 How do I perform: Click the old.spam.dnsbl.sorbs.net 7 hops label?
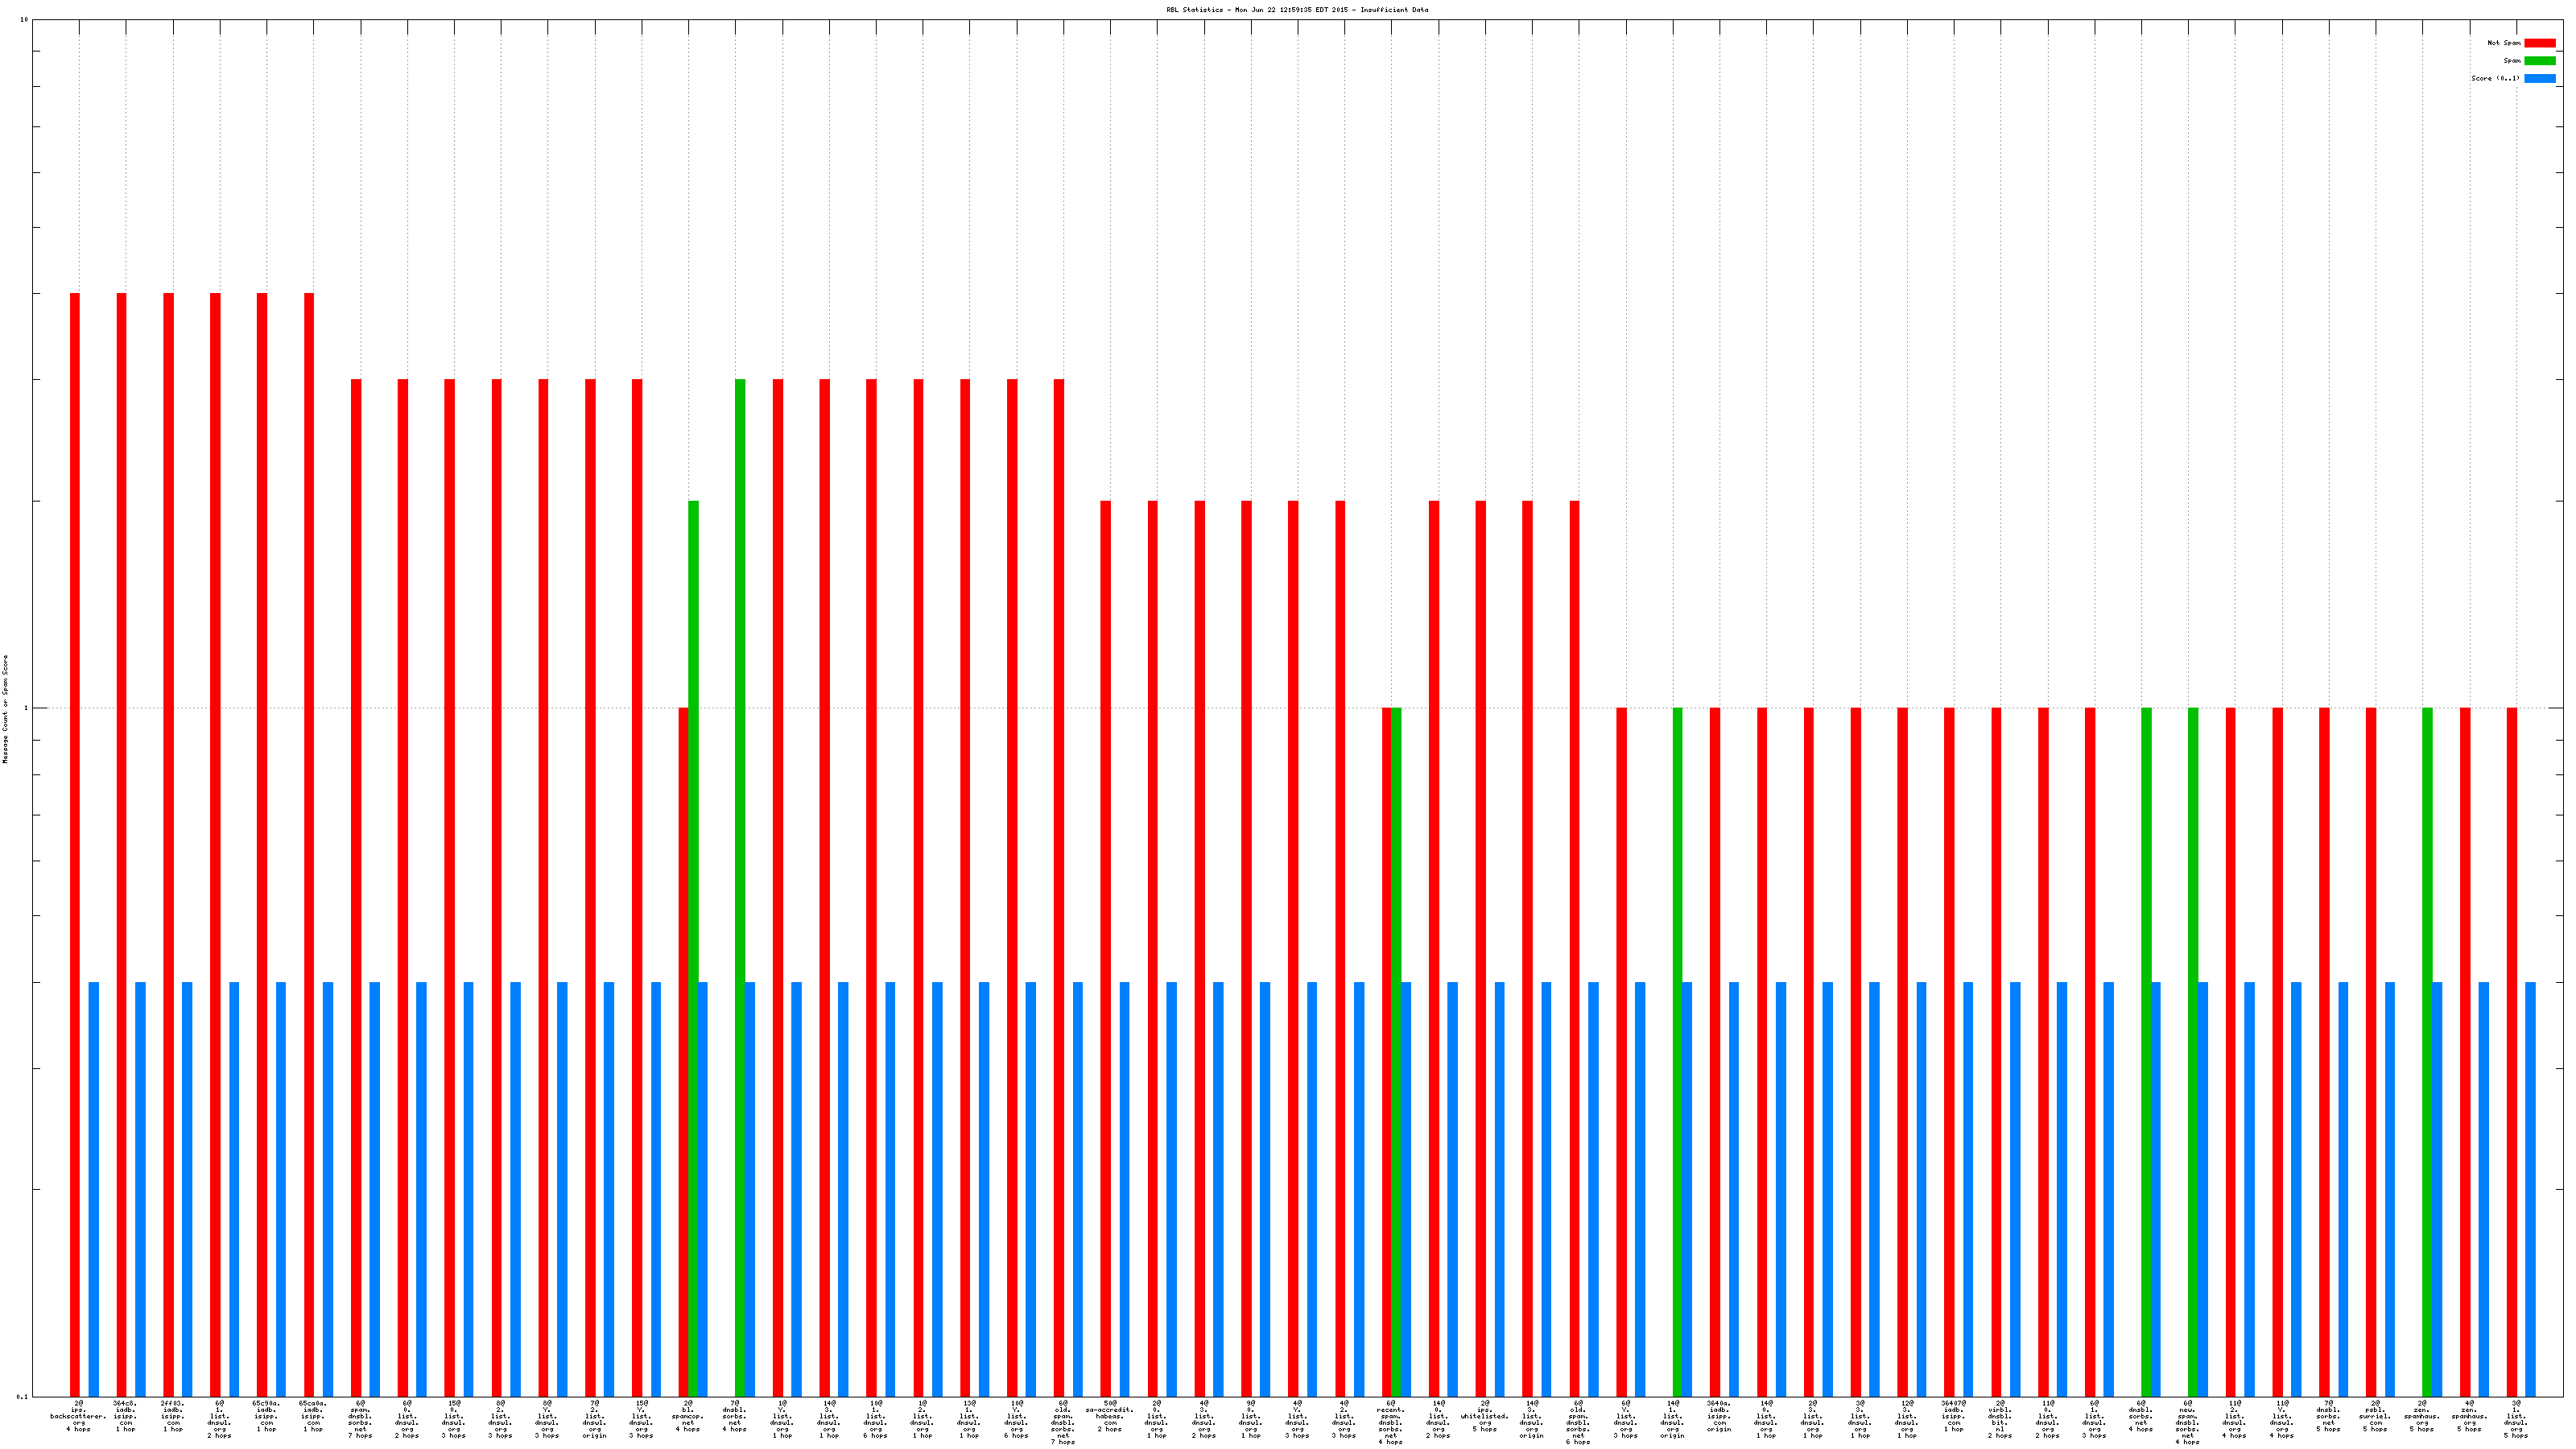click(x=1062, y=1423)
